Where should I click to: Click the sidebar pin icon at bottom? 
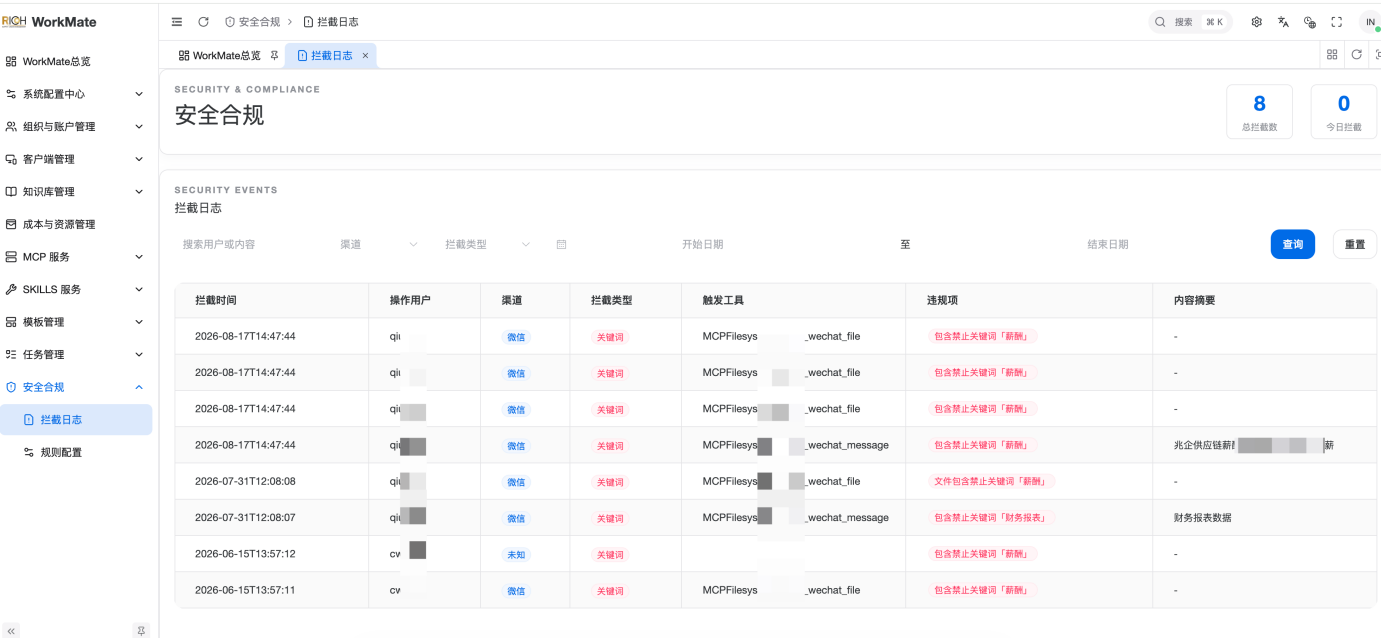[141, 631]
